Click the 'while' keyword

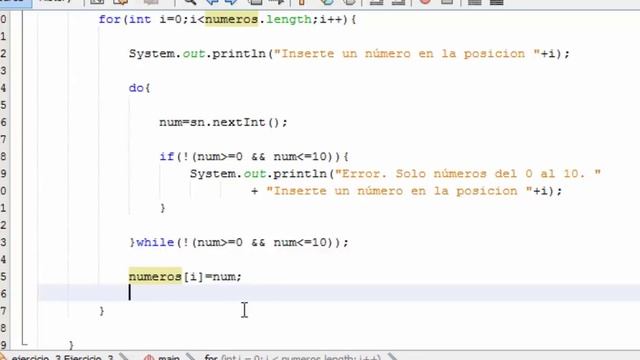[155, 242]
